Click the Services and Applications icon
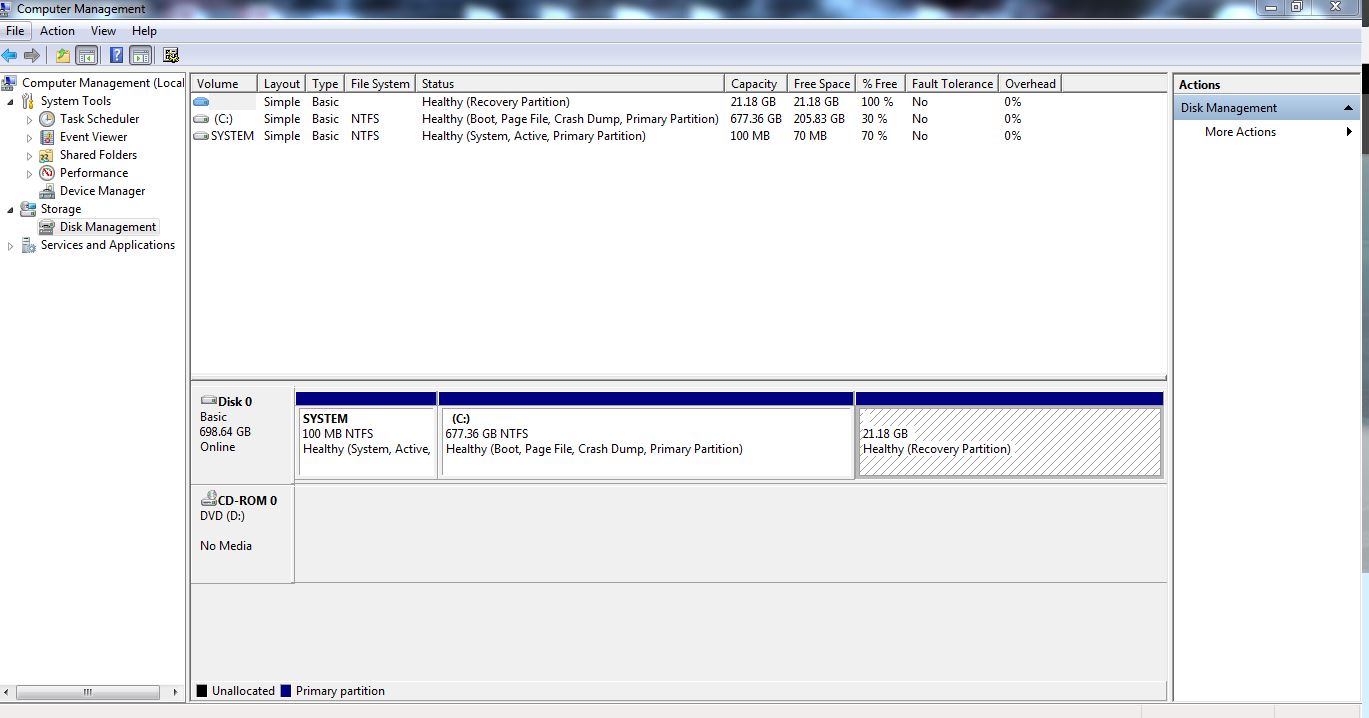Viewport: 1369px width, 718px height. point(28,245)
